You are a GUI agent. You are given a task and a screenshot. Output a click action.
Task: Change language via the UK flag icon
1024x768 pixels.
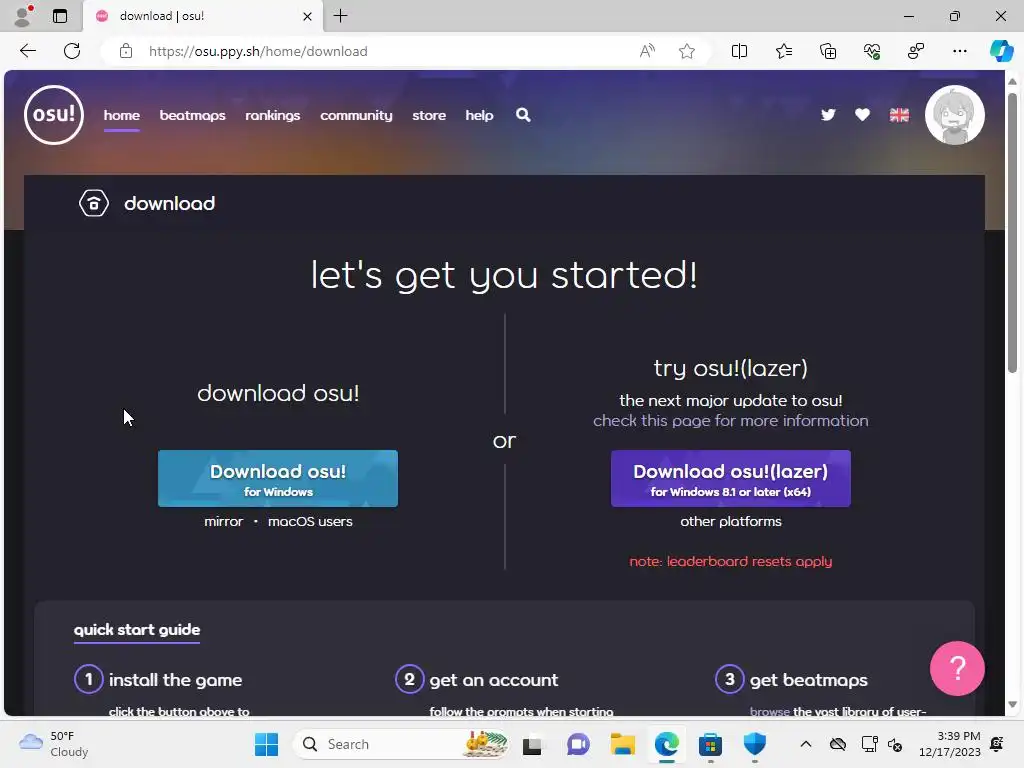(x=899, y=115)
